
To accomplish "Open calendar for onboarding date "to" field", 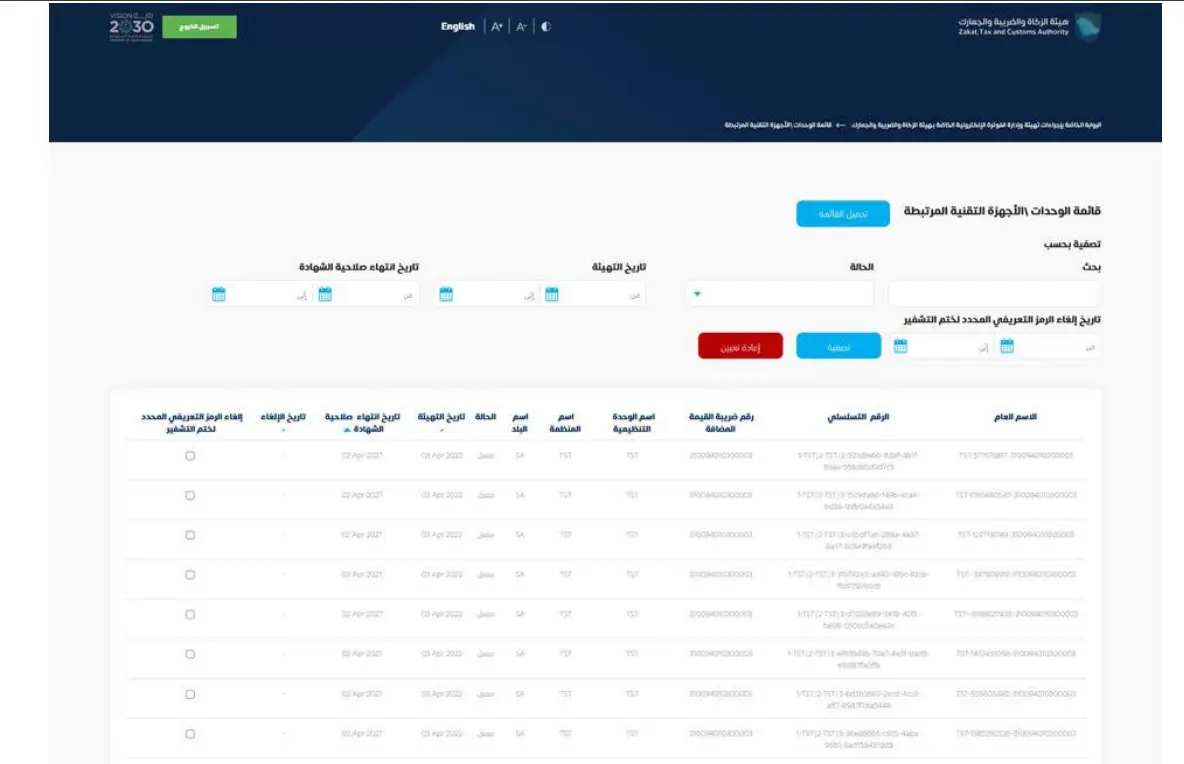I will [x=446, y=294].
